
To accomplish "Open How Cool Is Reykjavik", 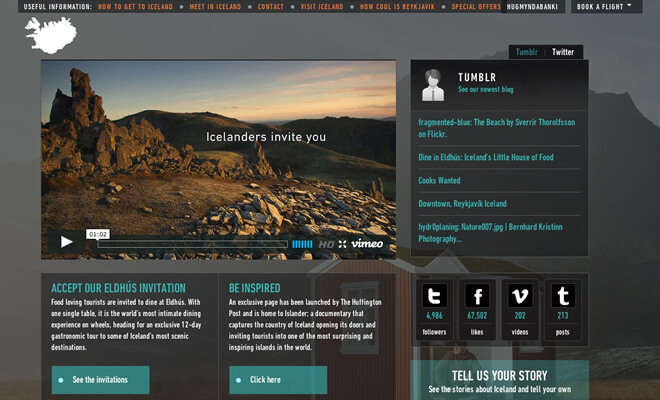I will click(397, 7).
